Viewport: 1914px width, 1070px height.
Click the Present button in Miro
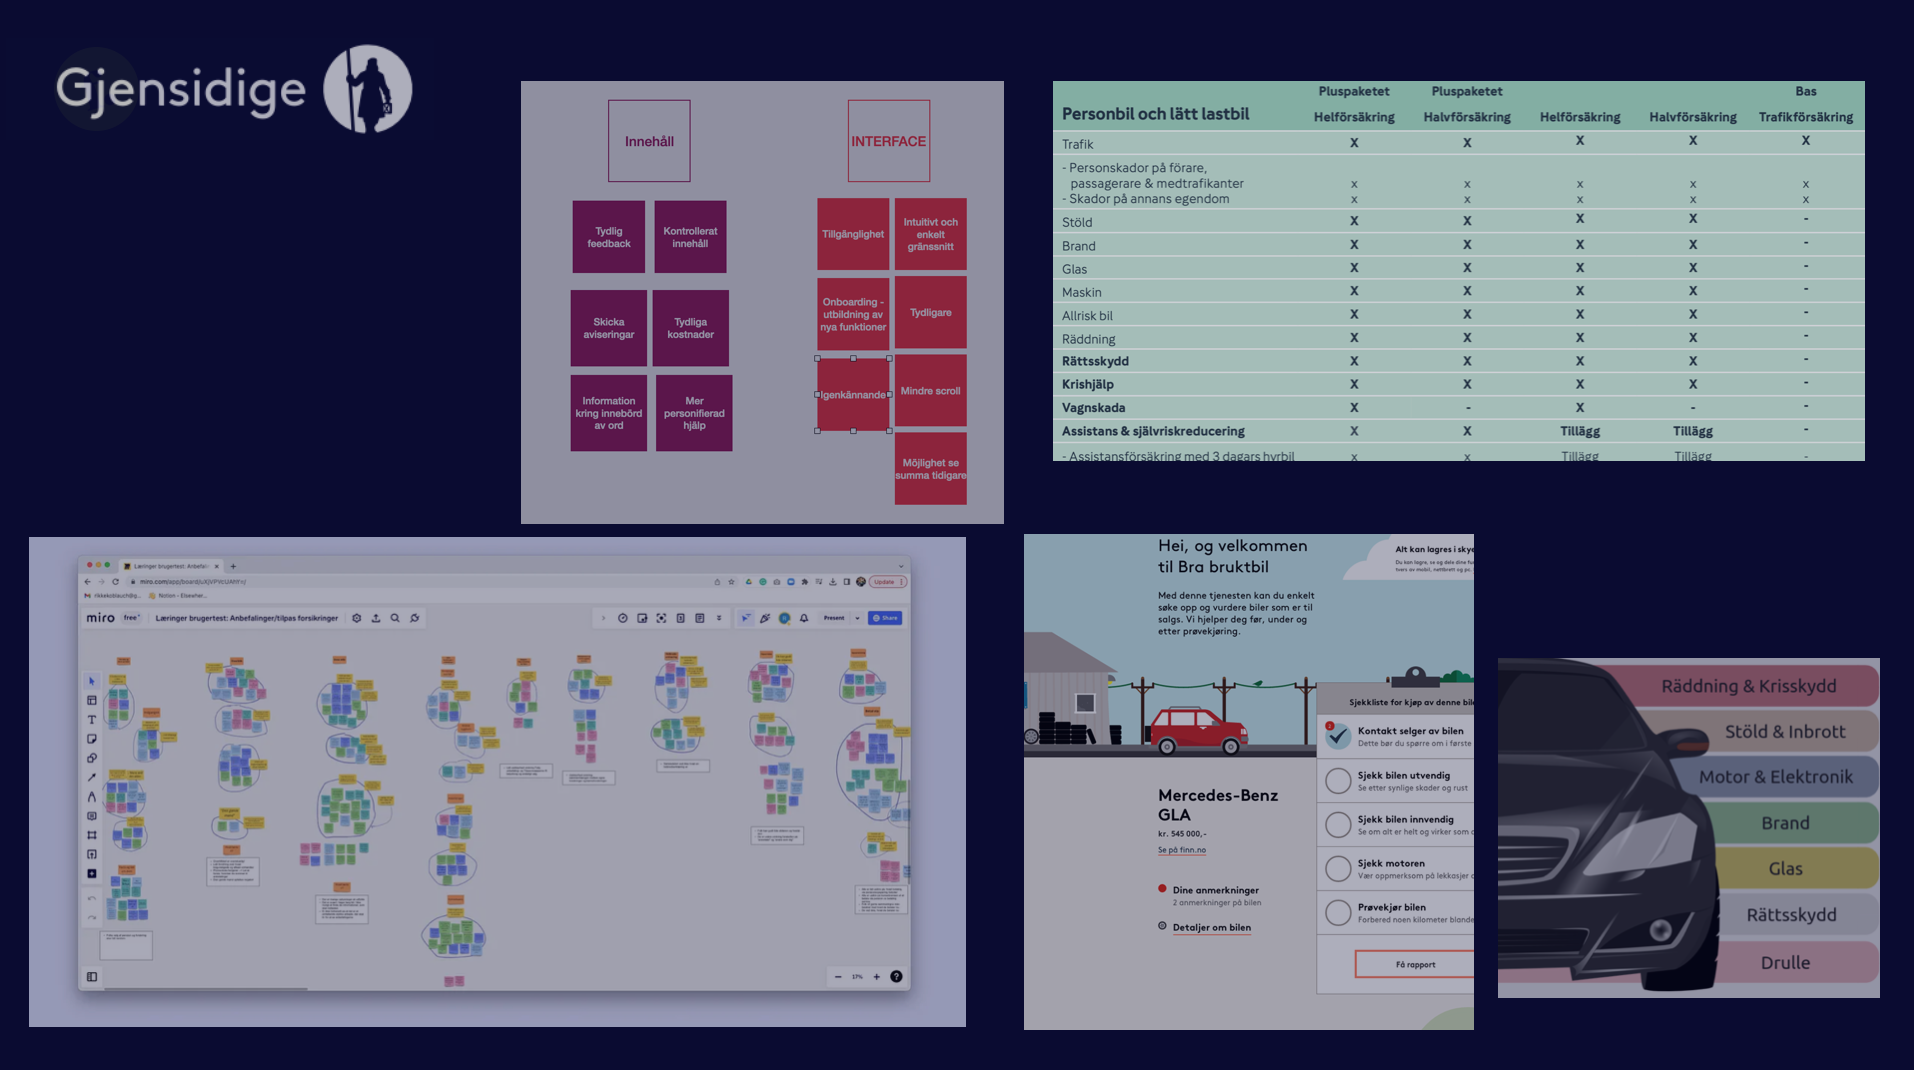[834, 618]
